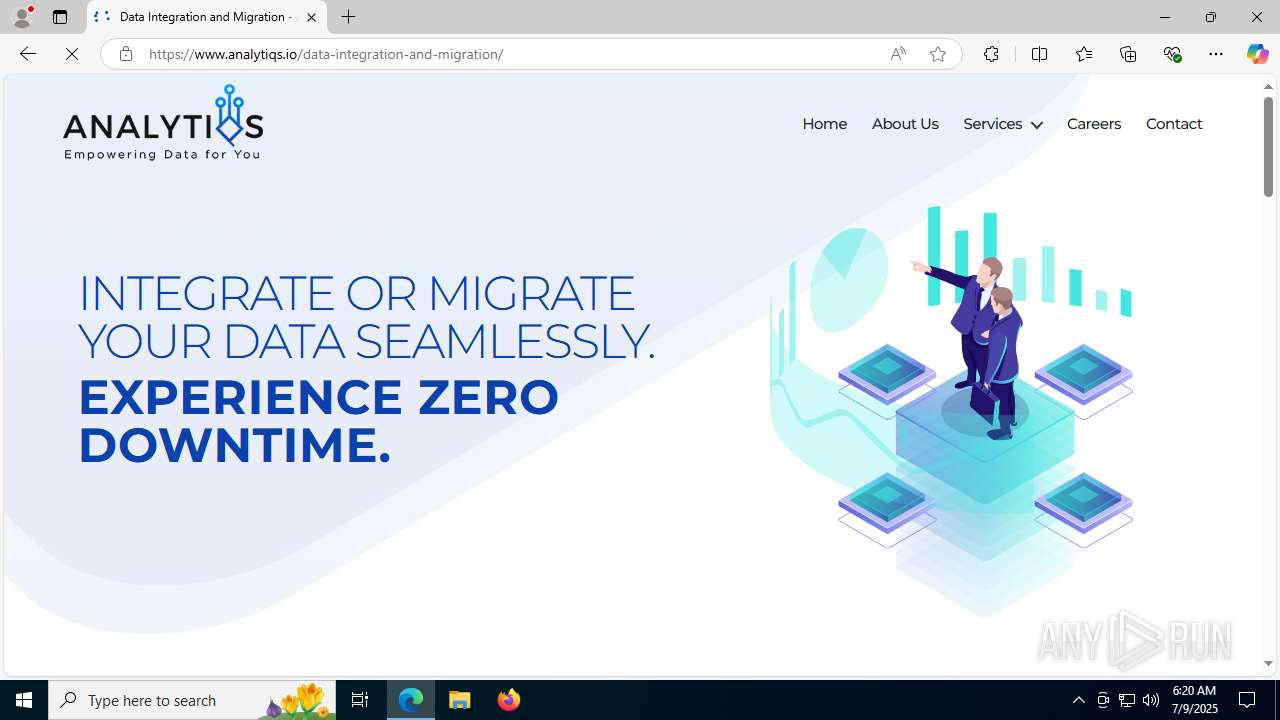This screenshot has width=1280, height=720.
Task: Open Task View on taskbar
Action: point(360,700)
